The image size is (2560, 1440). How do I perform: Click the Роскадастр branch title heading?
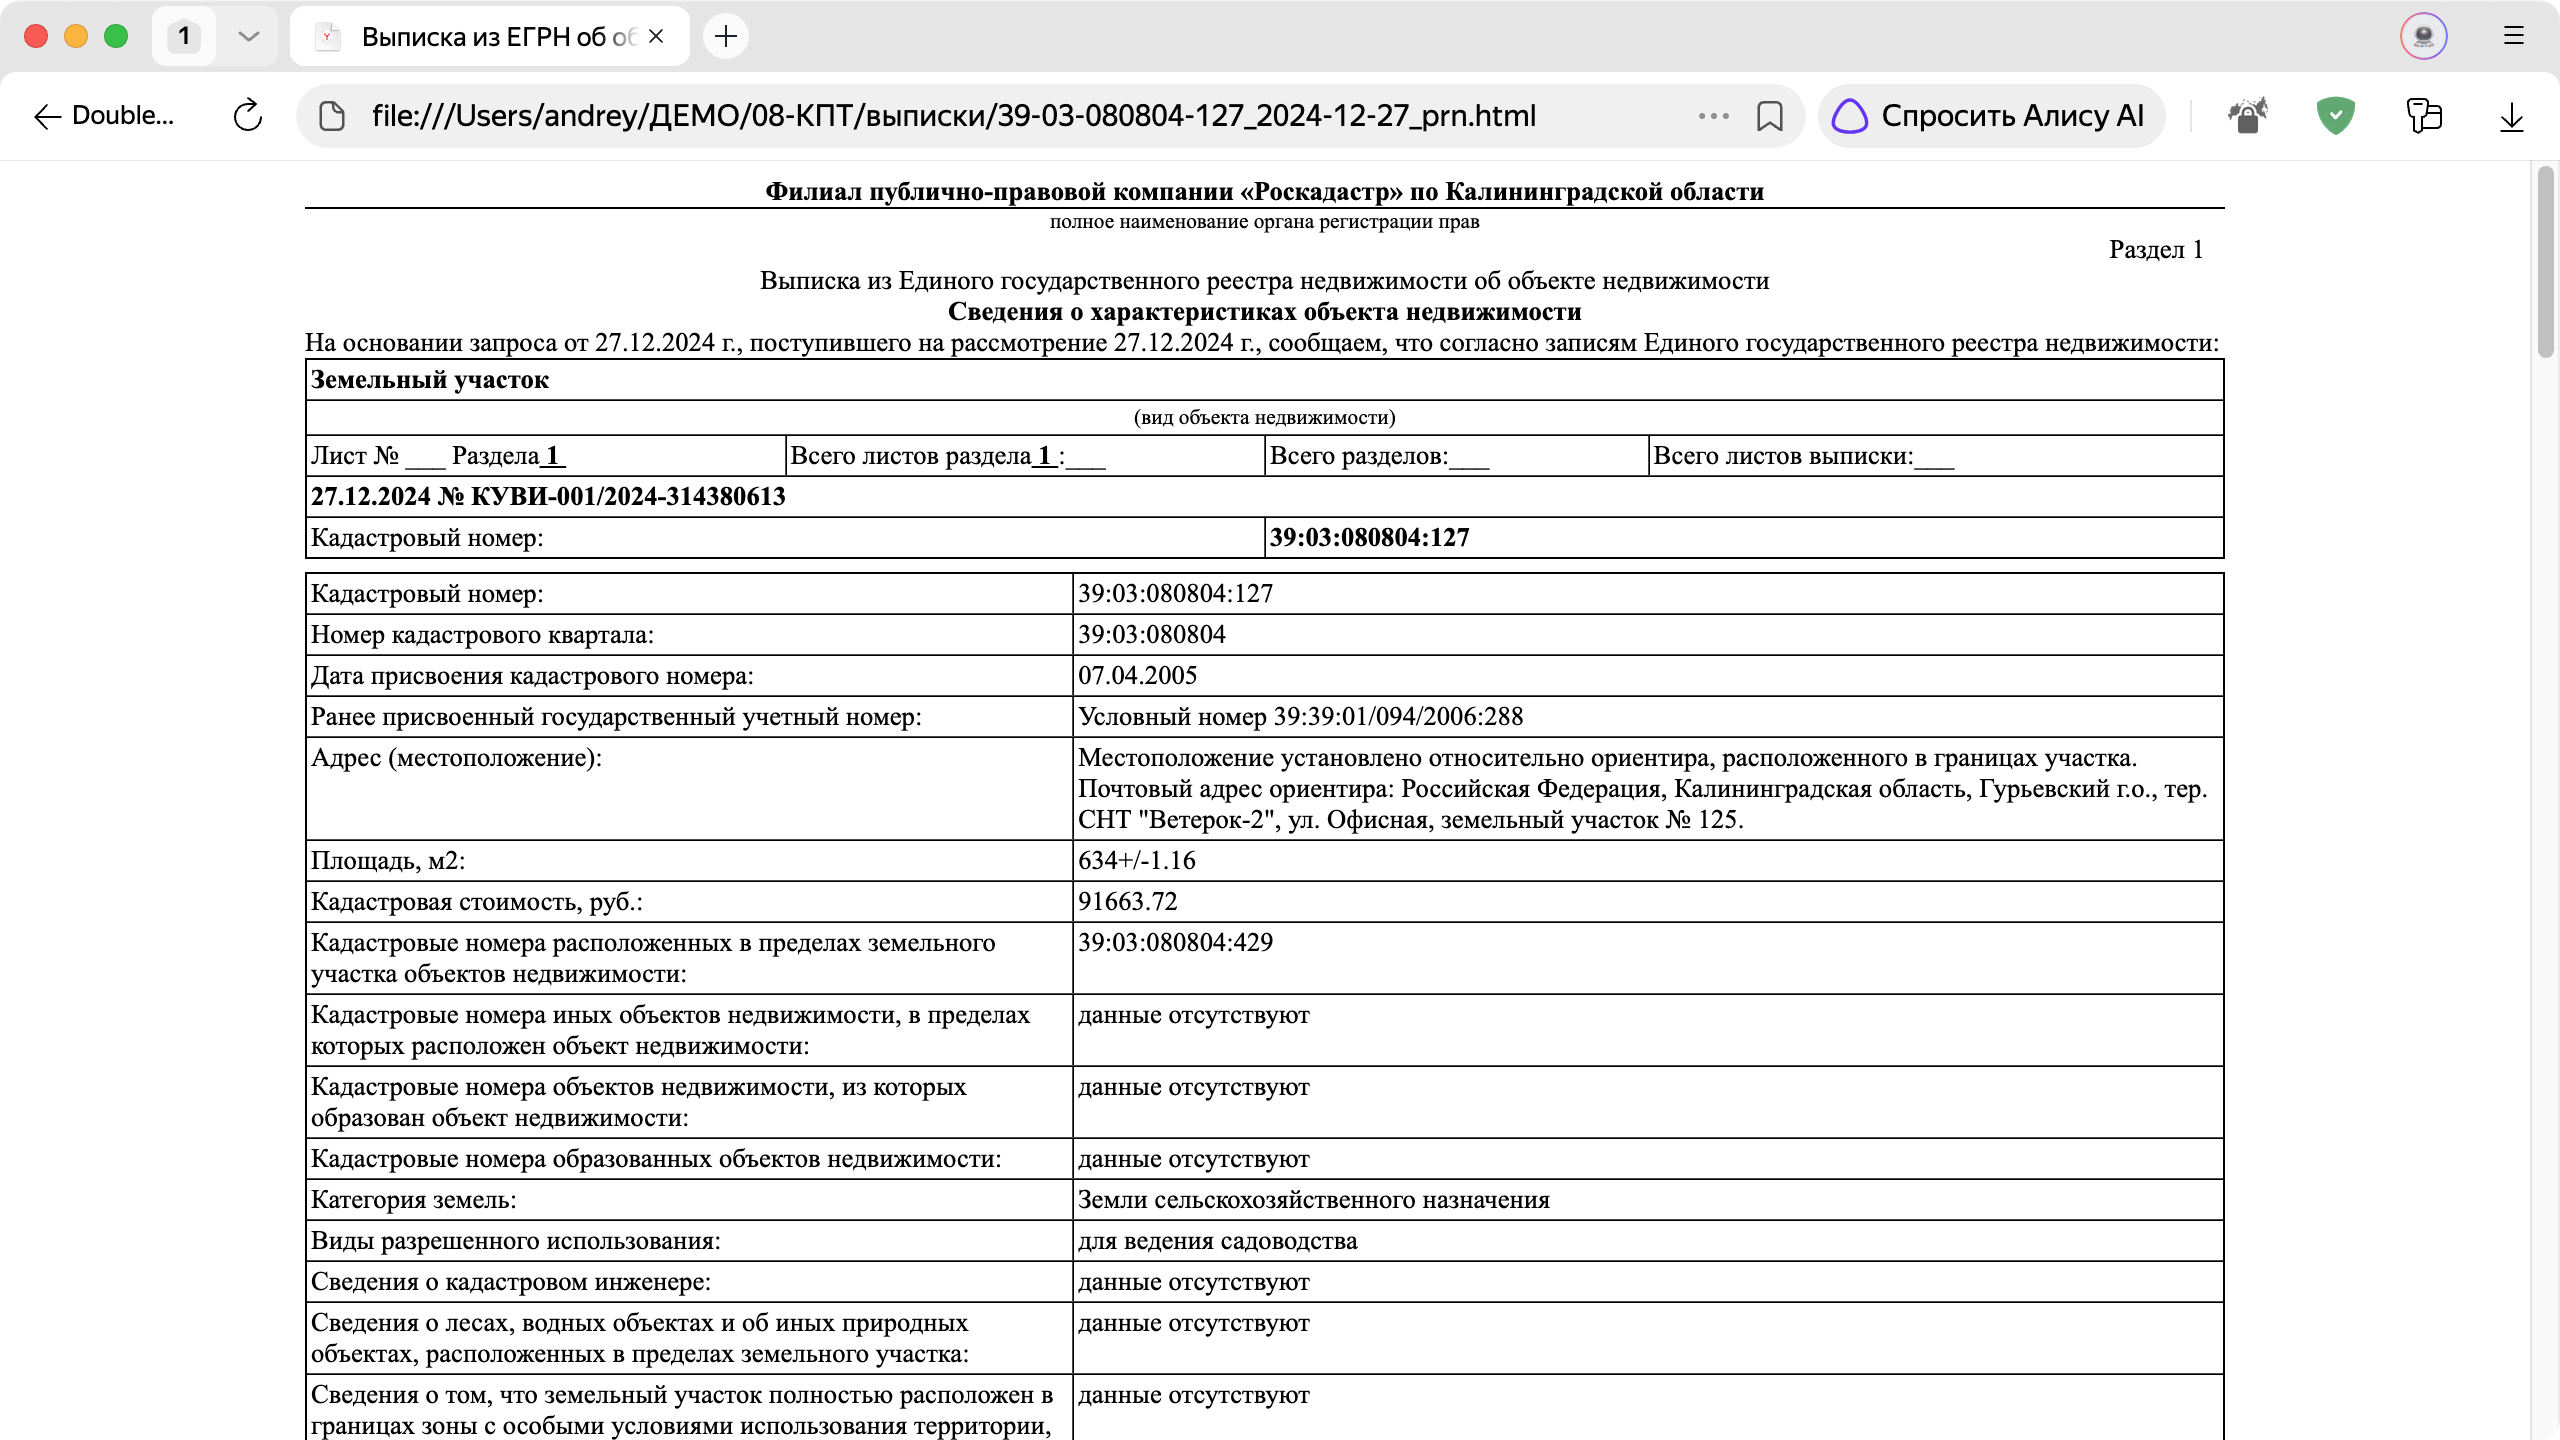(x=1264, y=192)
